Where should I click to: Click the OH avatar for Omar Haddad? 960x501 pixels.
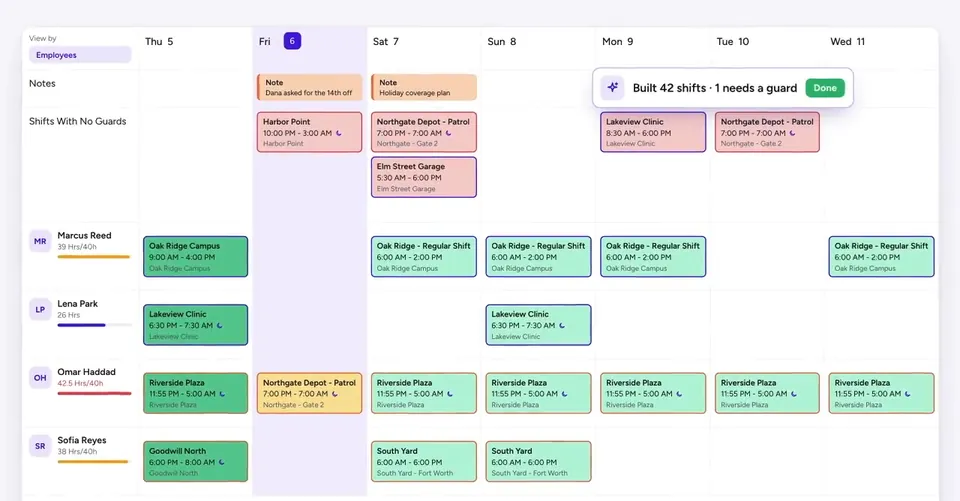coord(40,378)
